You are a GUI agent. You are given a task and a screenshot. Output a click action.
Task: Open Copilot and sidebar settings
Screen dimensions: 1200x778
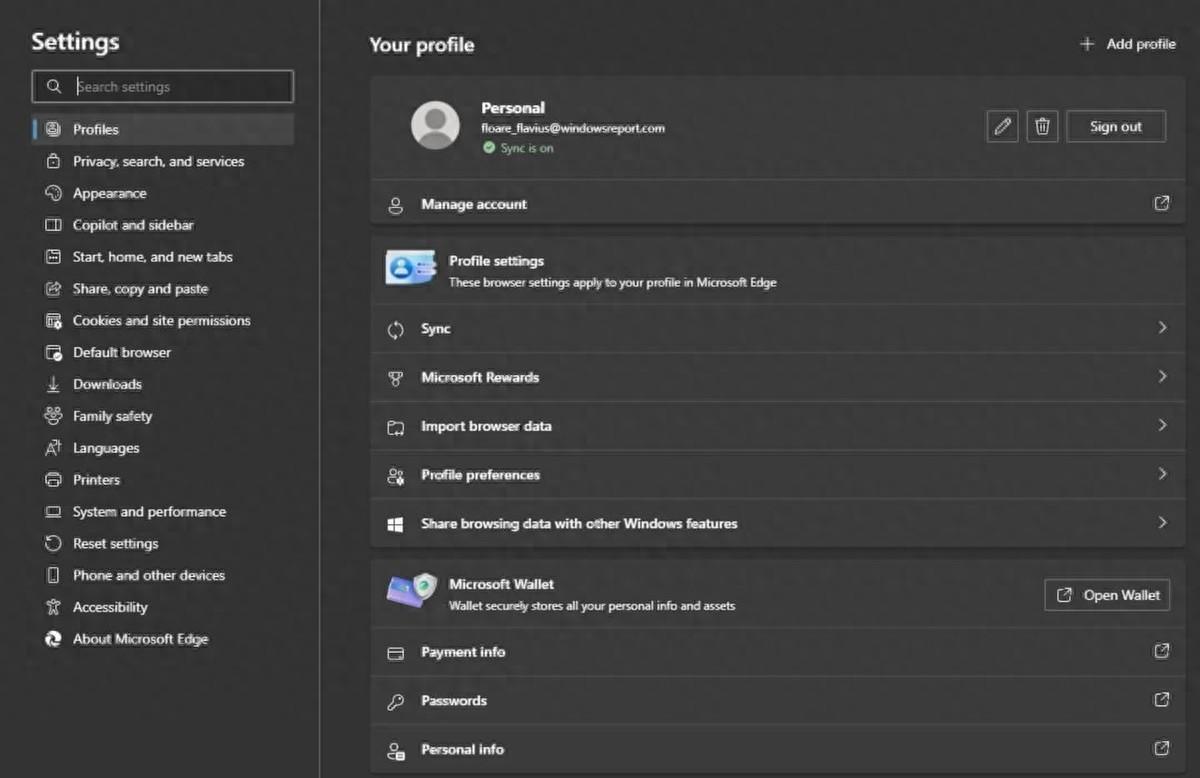(x=163, y=225)
